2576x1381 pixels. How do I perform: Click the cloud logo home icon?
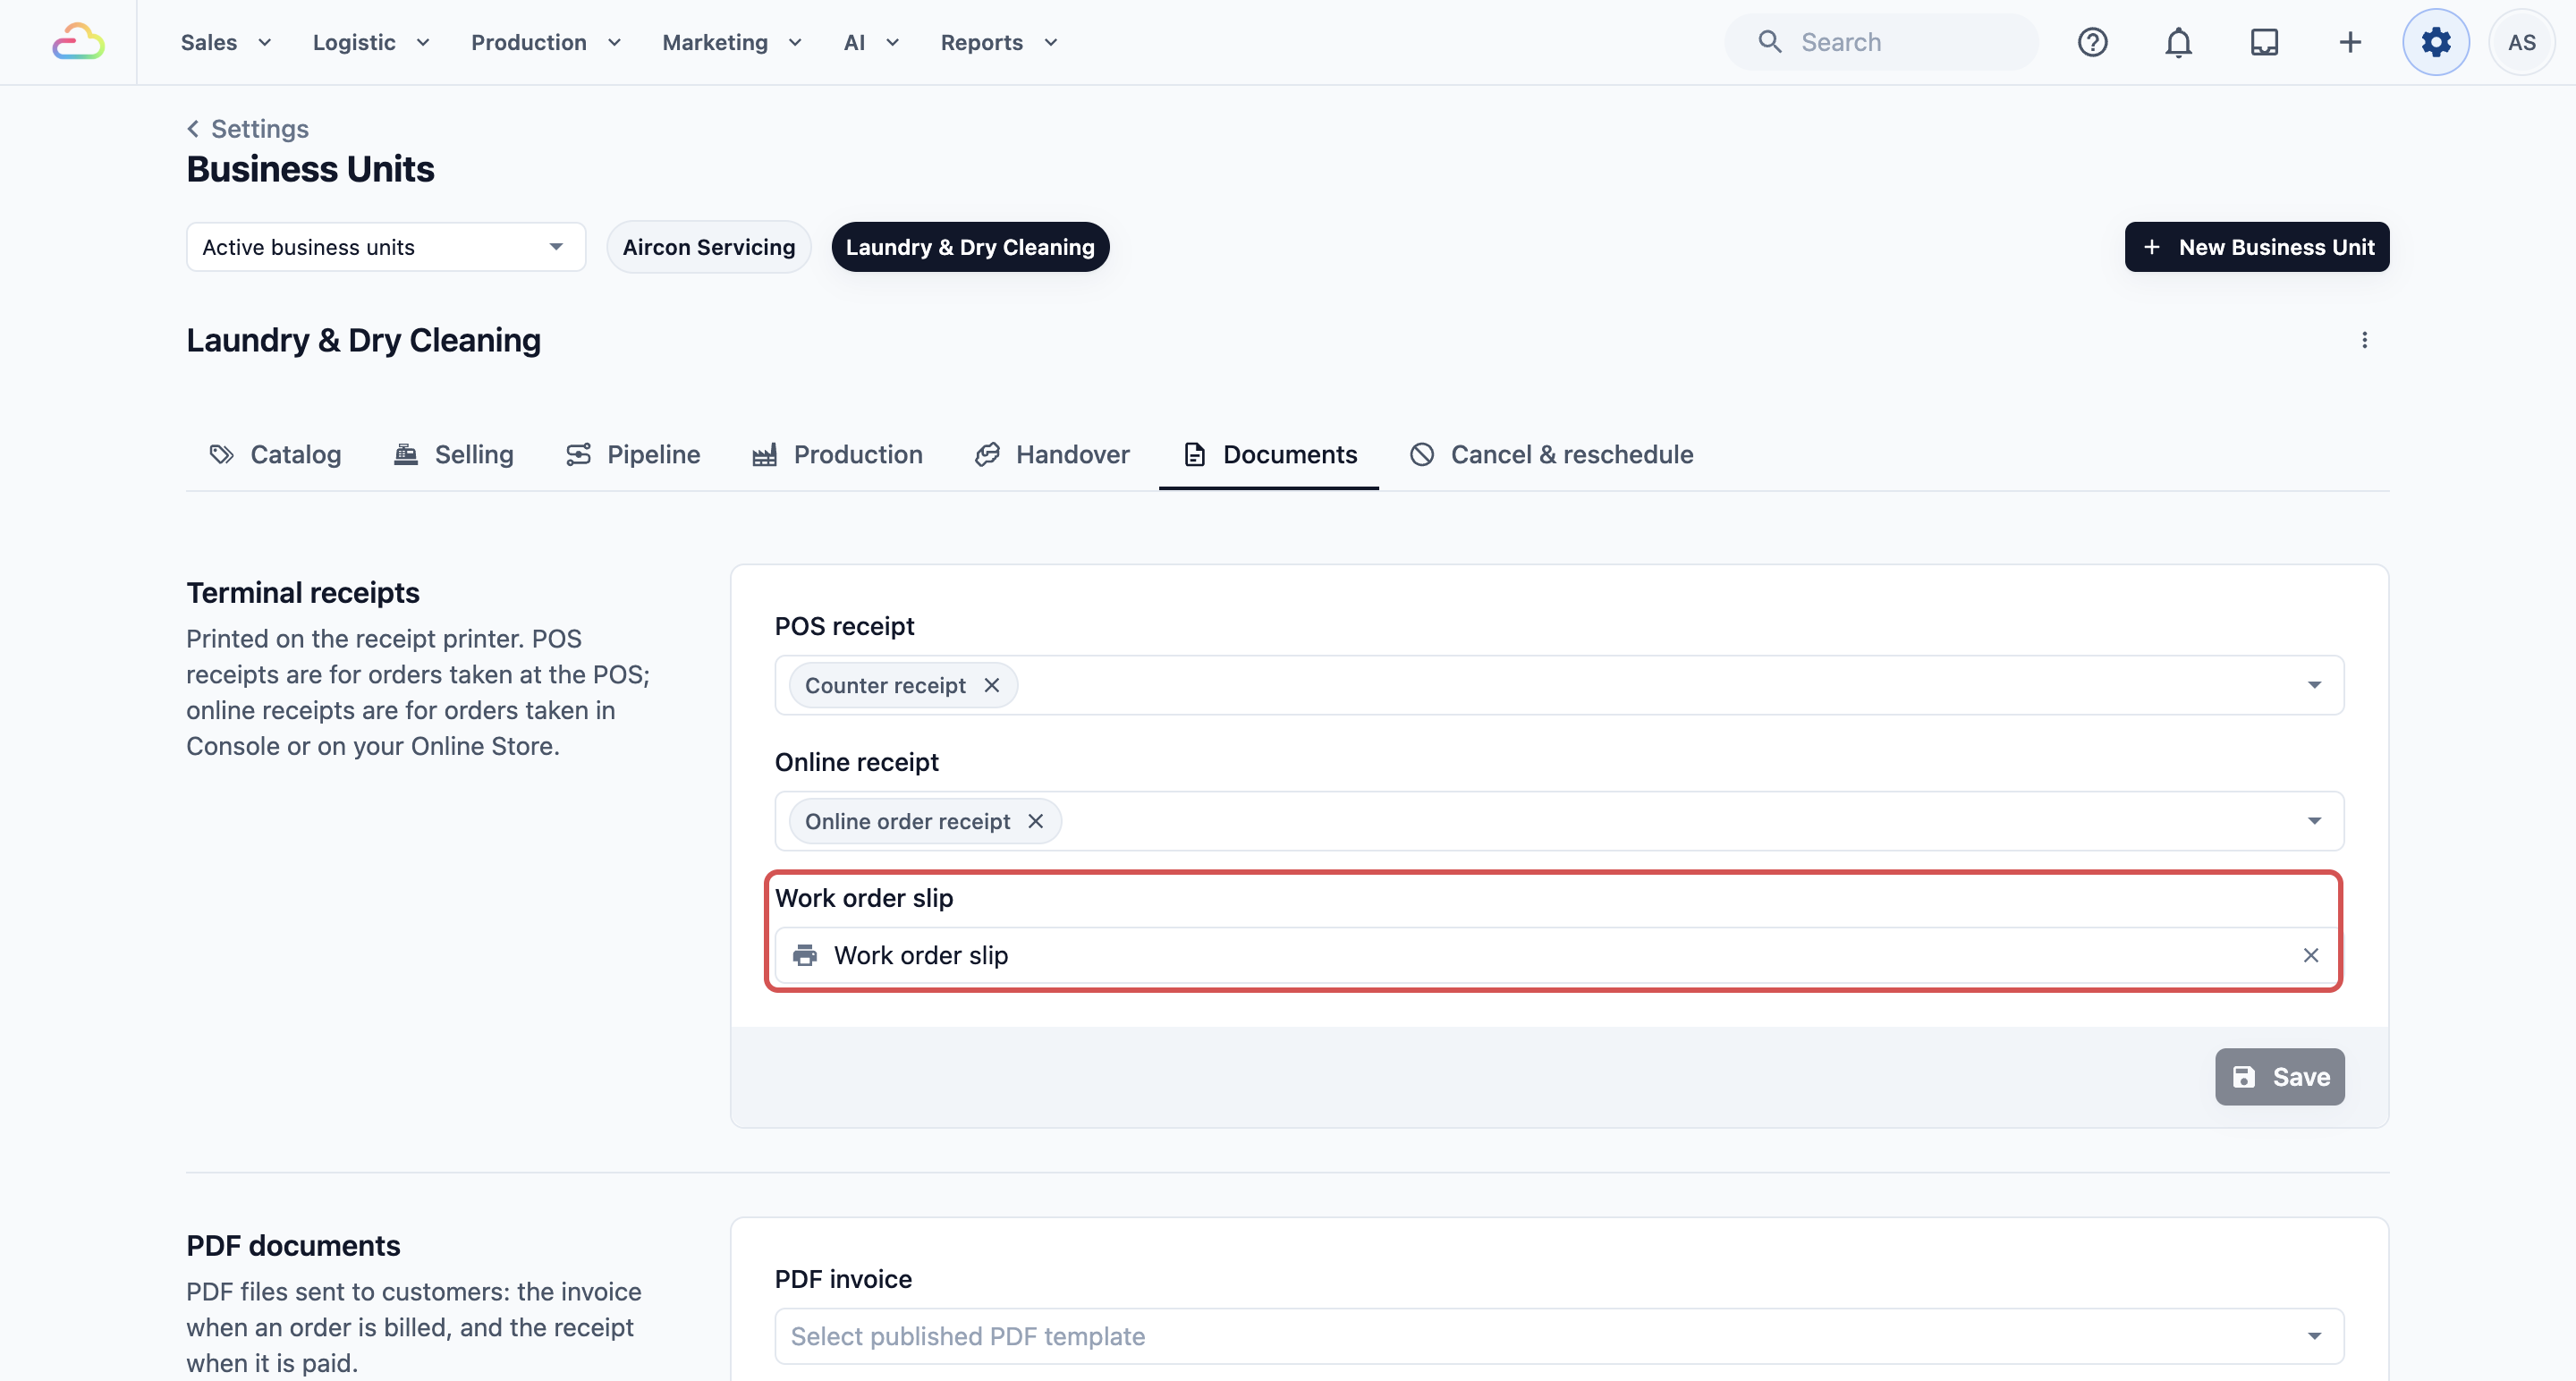pos(78,42)
